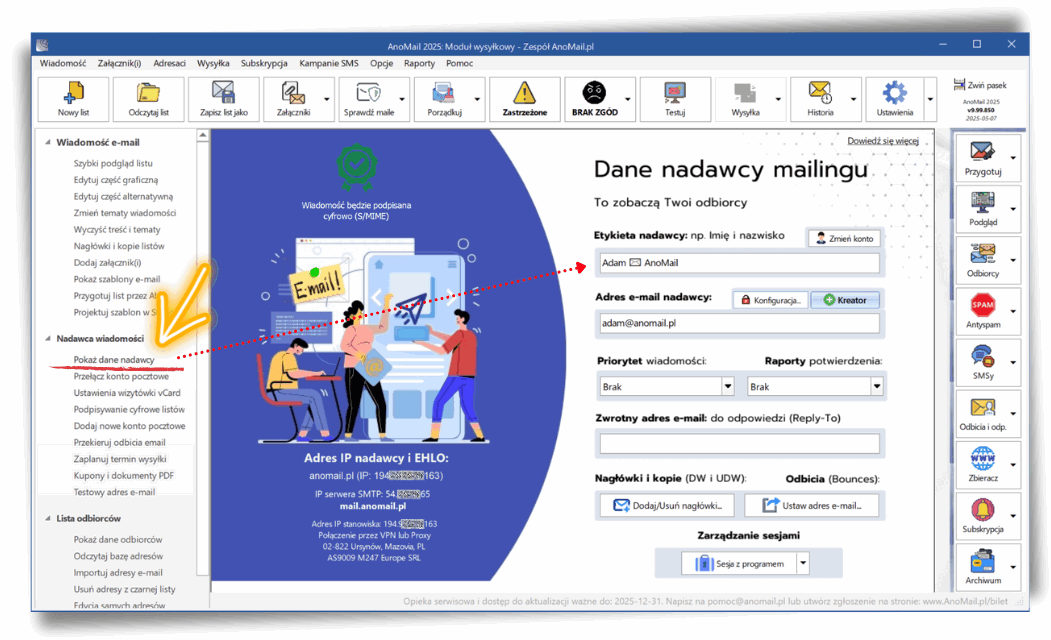Select Podpisywanie cyfrowe listów tree item
The width and height of the screenshot is (1051, 640).
(x=129, y=409)
